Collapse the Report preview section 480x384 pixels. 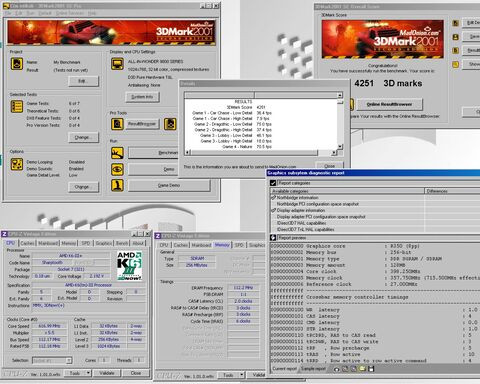[273, 238]
